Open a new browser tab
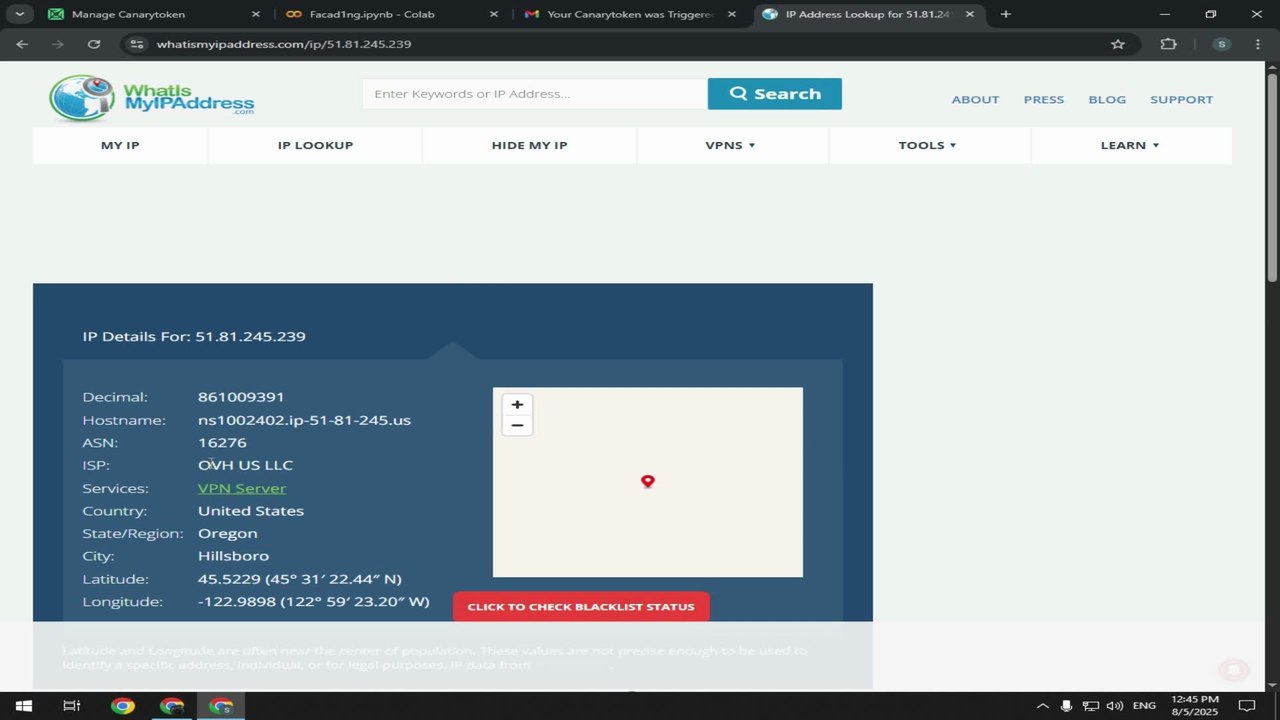Image resolution: width=1280 pixels, height=720 pixels. point(1005,14)
